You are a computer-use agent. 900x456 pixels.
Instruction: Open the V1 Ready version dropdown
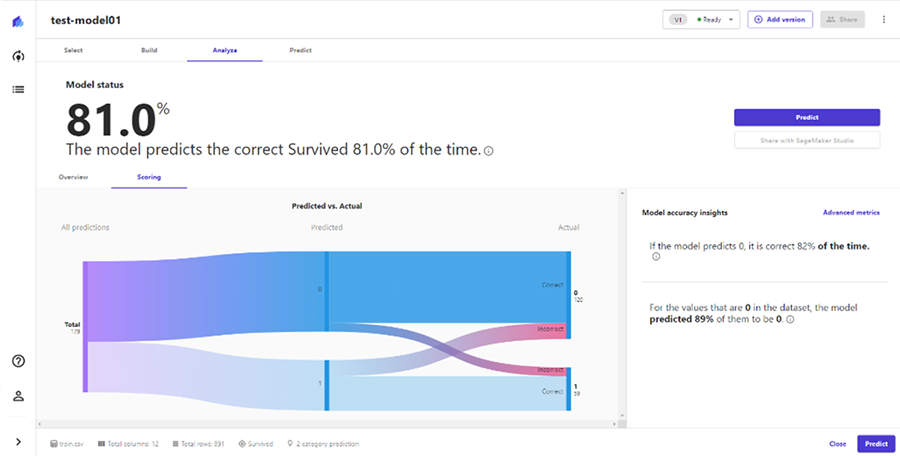coord(701,20)
